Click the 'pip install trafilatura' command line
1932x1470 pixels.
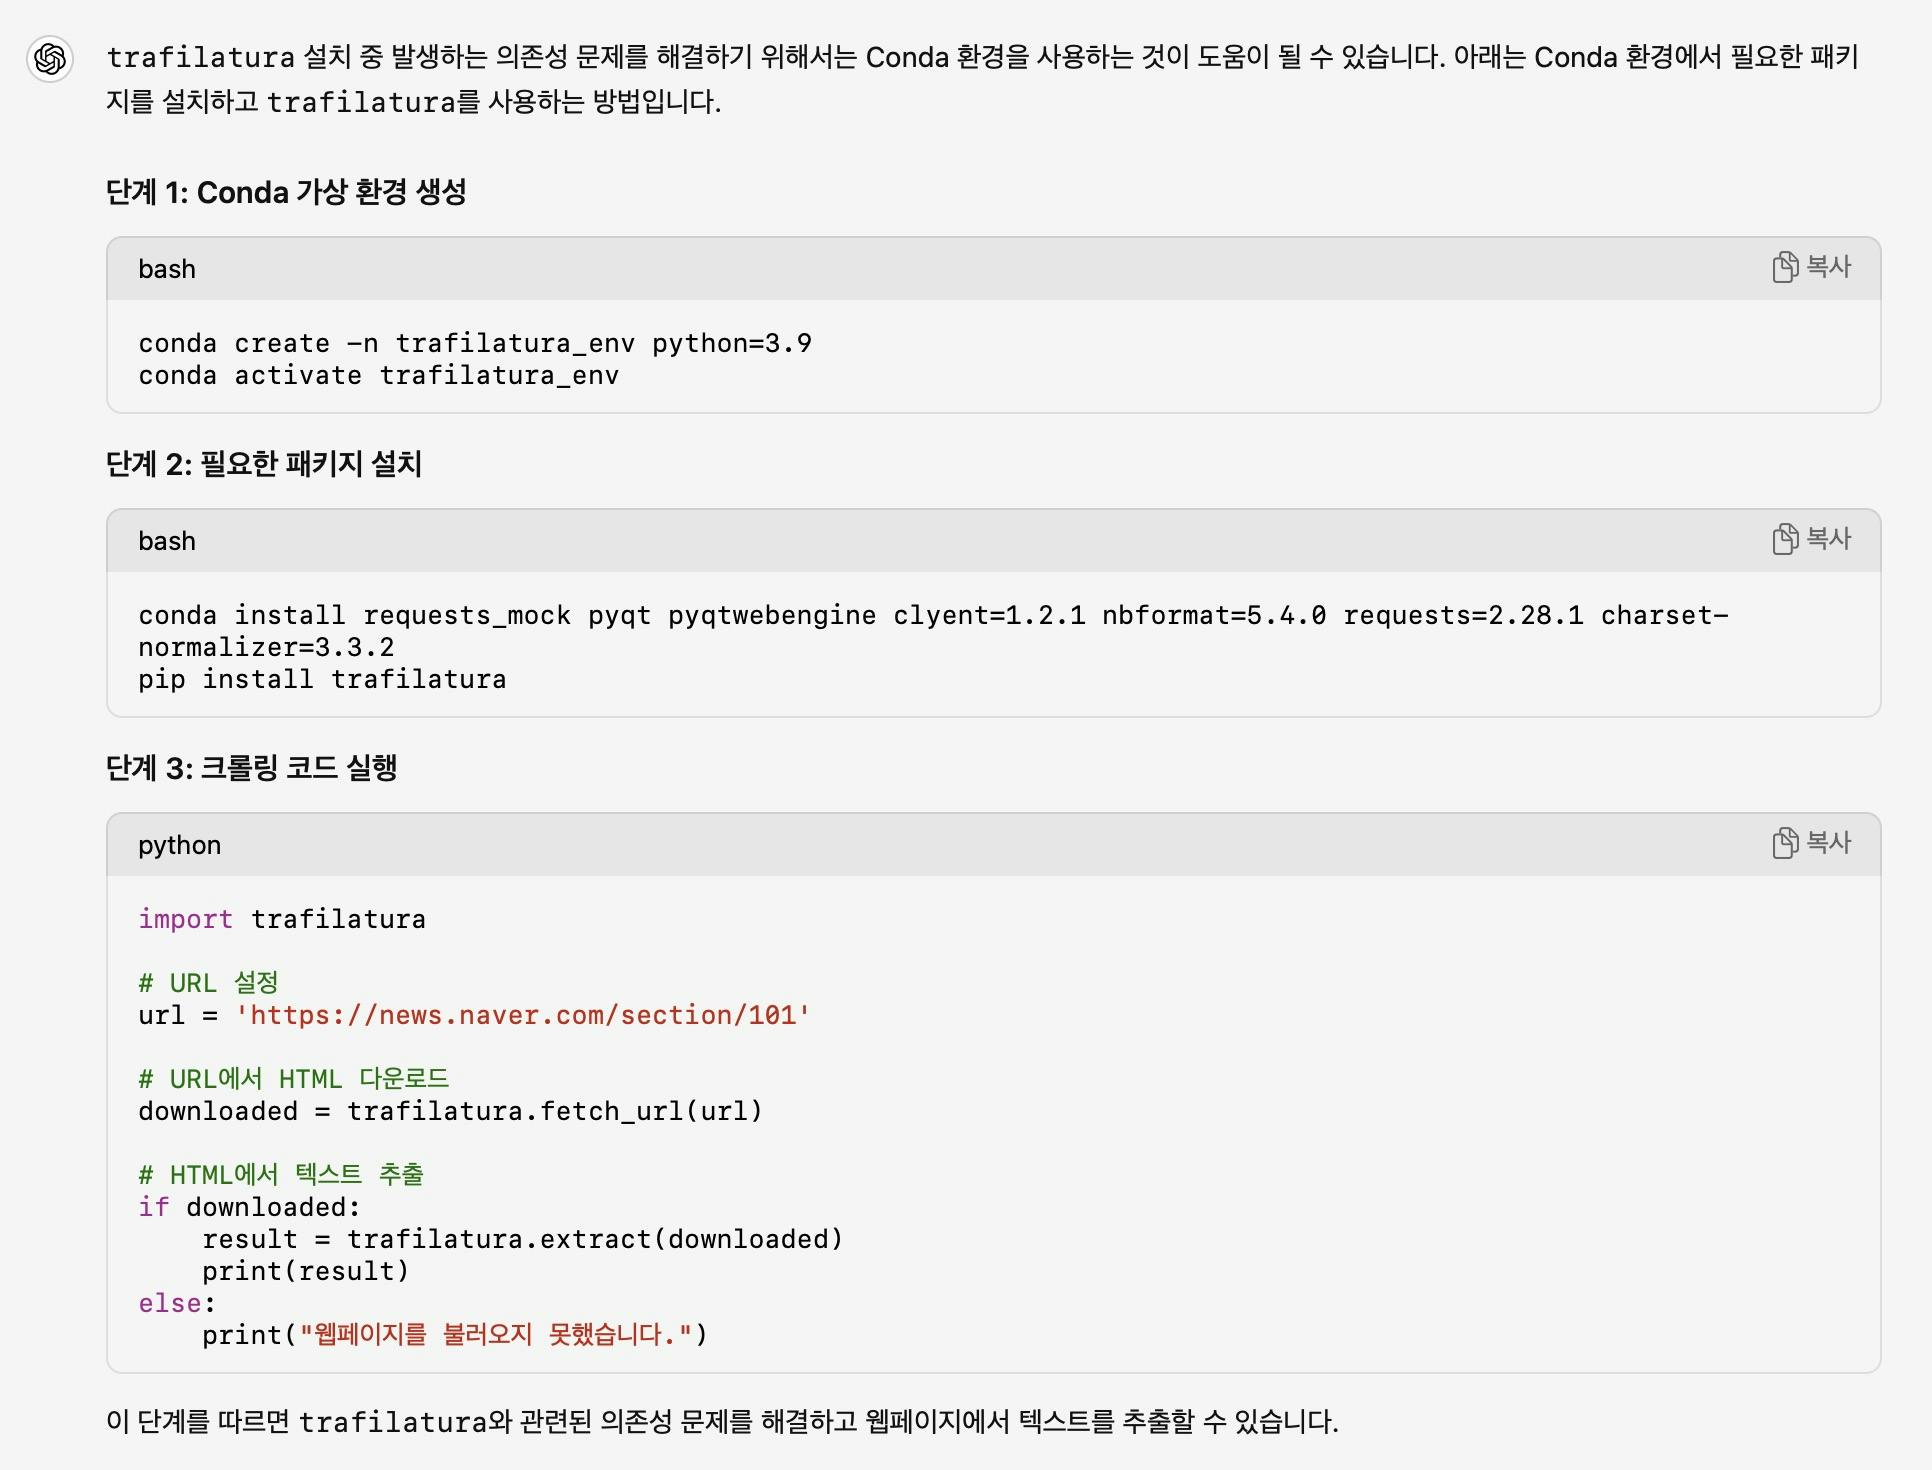pos(322,679)
